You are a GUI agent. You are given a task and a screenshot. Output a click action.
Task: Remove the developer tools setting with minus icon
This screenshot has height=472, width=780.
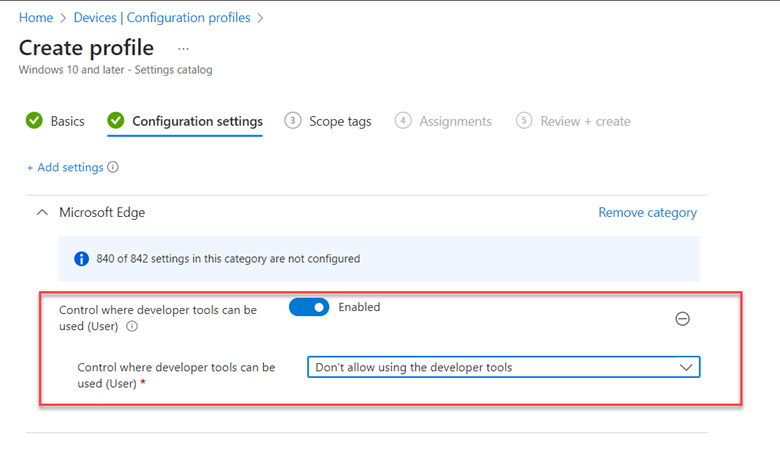tap(682, 319)
